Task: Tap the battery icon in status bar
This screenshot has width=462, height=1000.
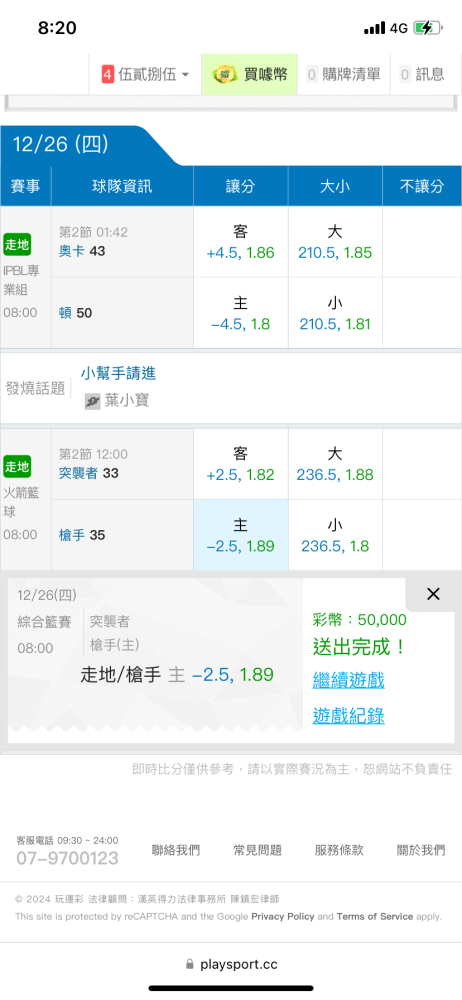Action: point(427,28)
